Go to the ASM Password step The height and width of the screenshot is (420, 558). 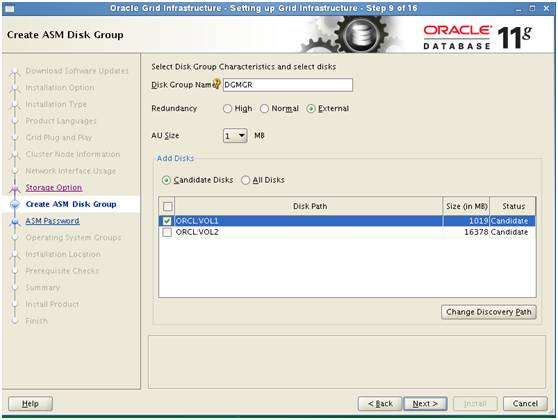tap(52, 221)
